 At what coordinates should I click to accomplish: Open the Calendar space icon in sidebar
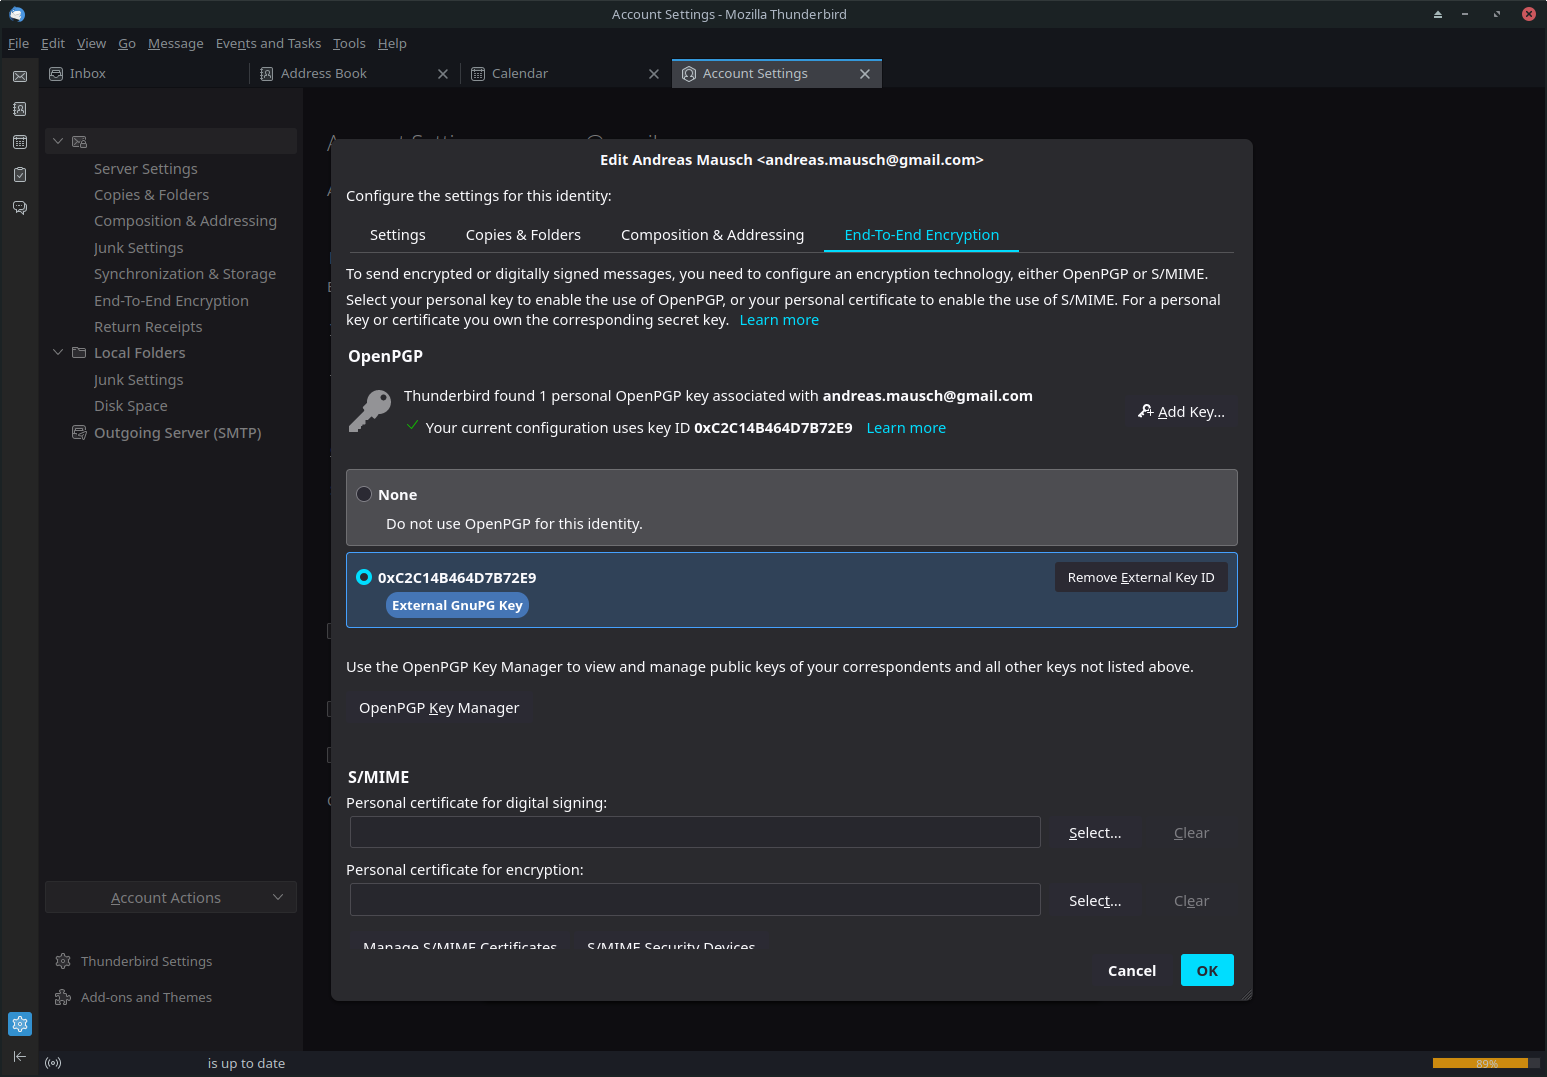click(20, 142)
